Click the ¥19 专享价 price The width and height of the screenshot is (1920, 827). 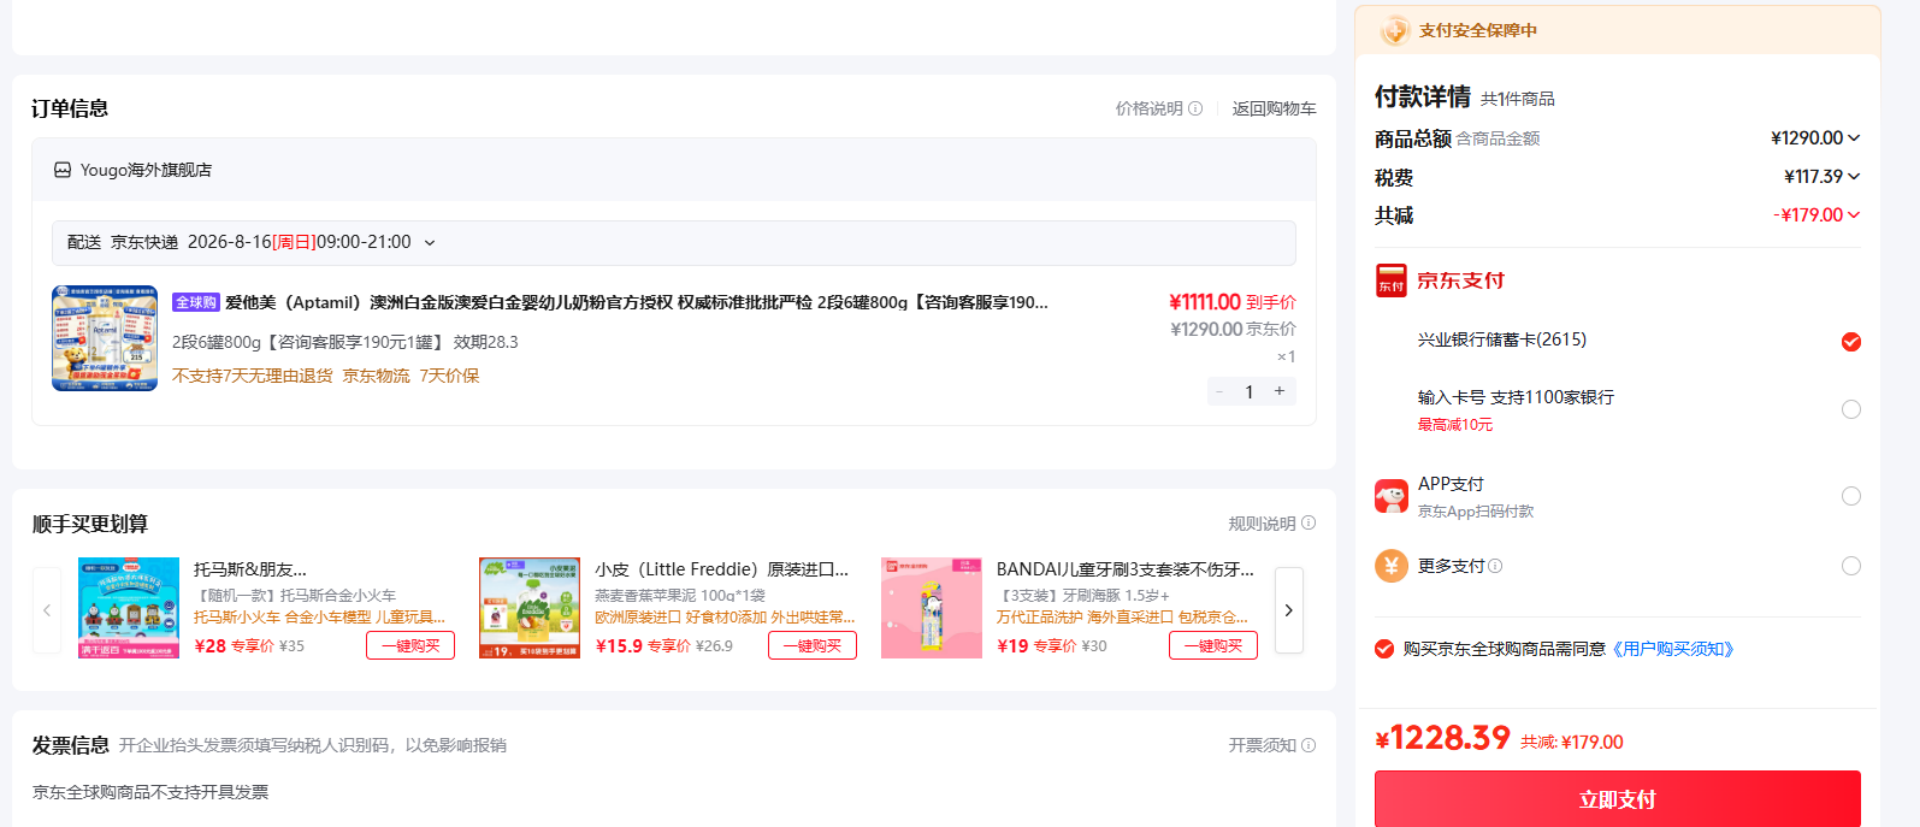(1037, 646)
